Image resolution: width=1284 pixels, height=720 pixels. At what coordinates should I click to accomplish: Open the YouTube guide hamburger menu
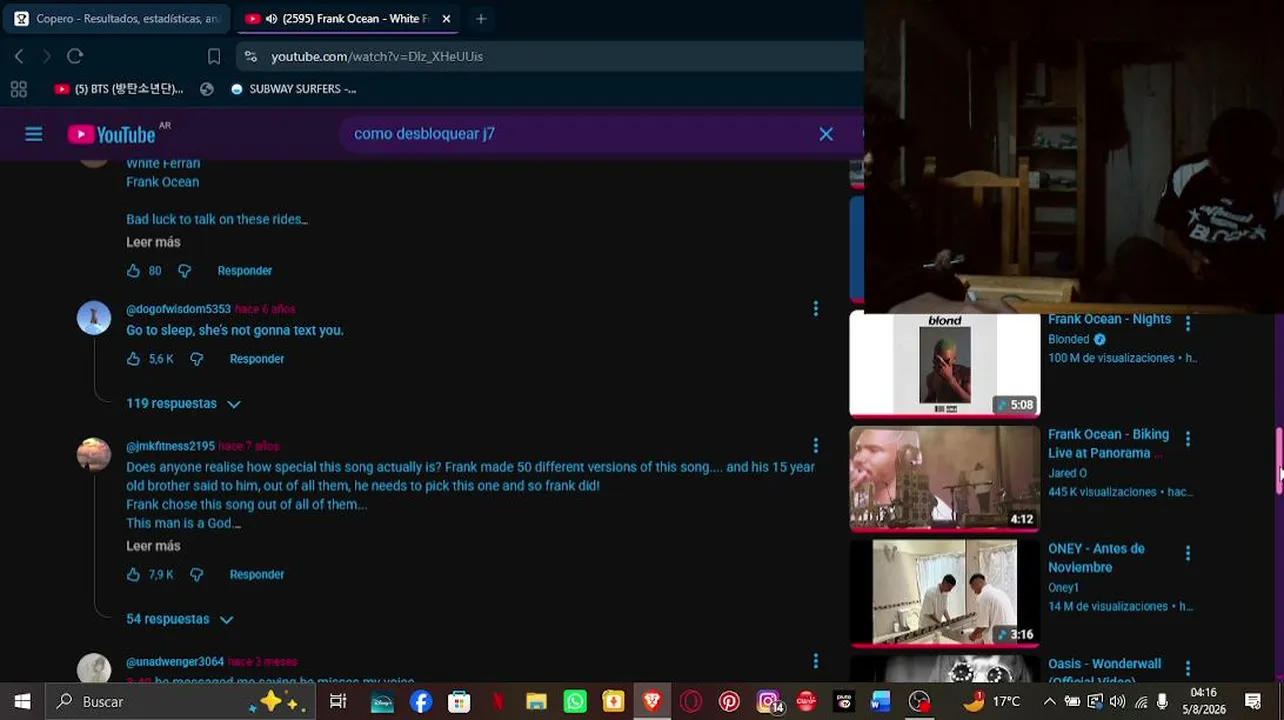pyautogui.click(x=34, y=134)
